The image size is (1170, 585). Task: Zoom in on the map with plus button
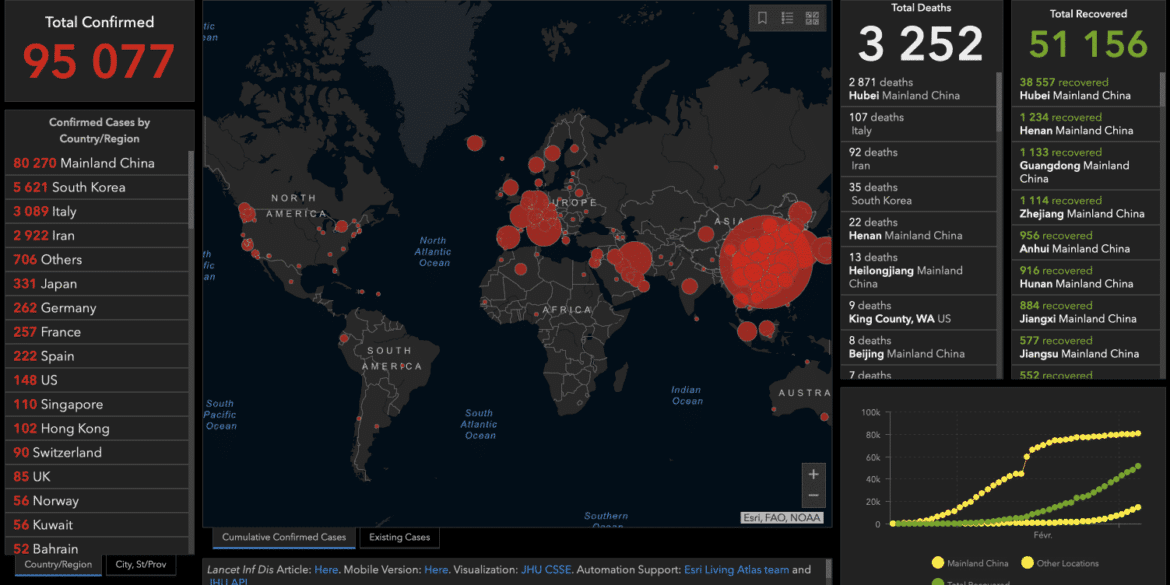click(813, 474)
